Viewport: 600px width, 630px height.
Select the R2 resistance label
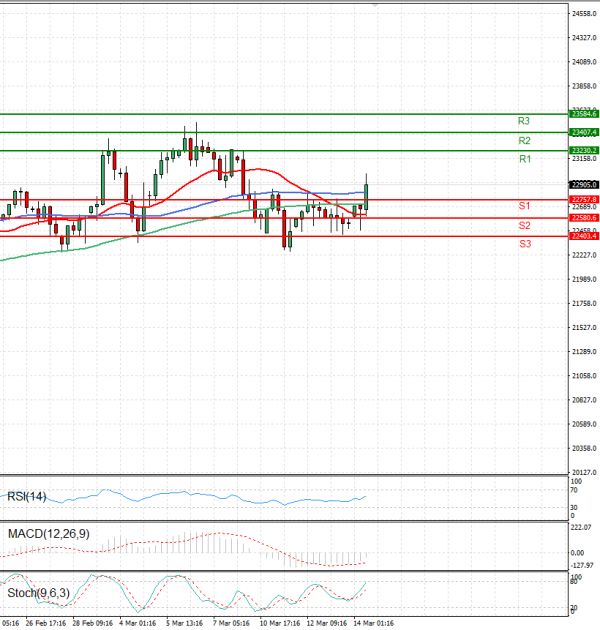(523, 141)
